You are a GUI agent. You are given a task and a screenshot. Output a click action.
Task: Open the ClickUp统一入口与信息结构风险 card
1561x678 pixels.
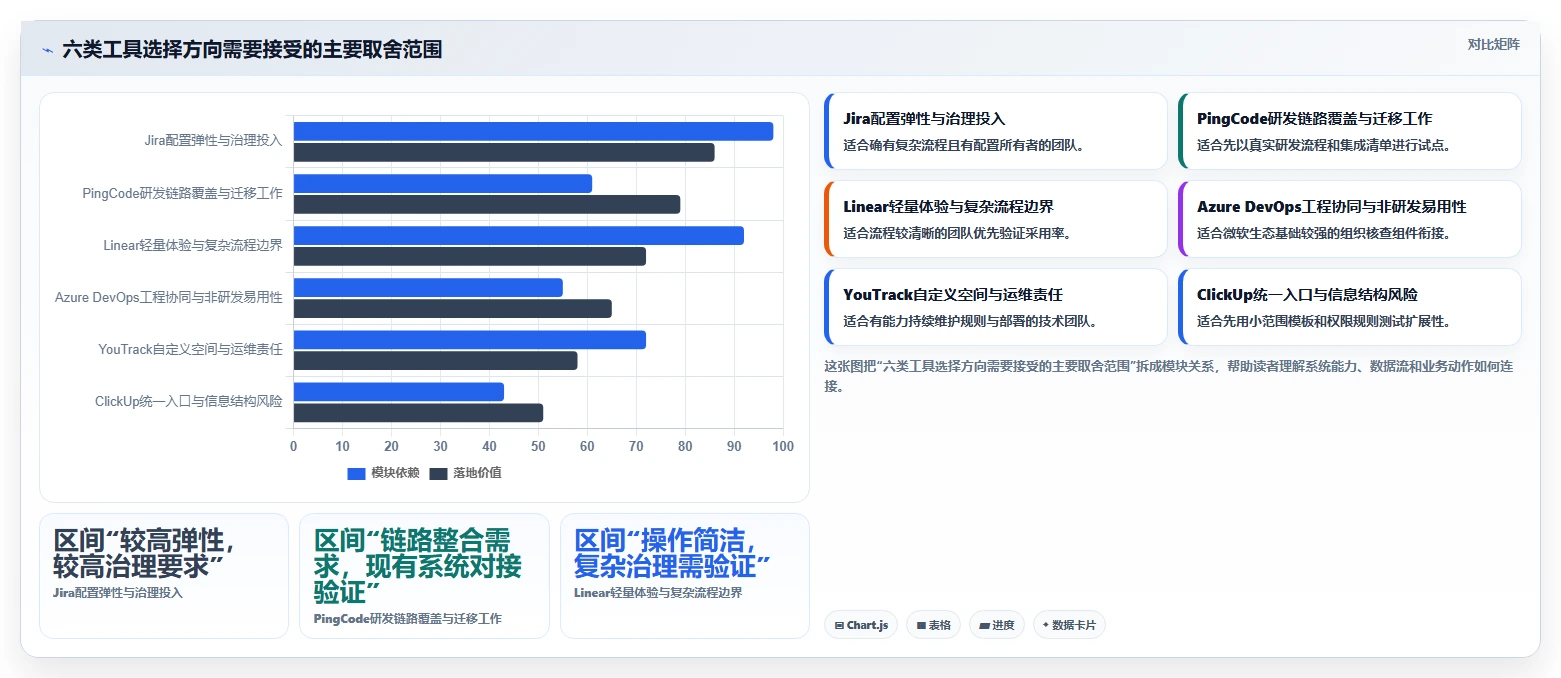click(x=1350, y=307)
